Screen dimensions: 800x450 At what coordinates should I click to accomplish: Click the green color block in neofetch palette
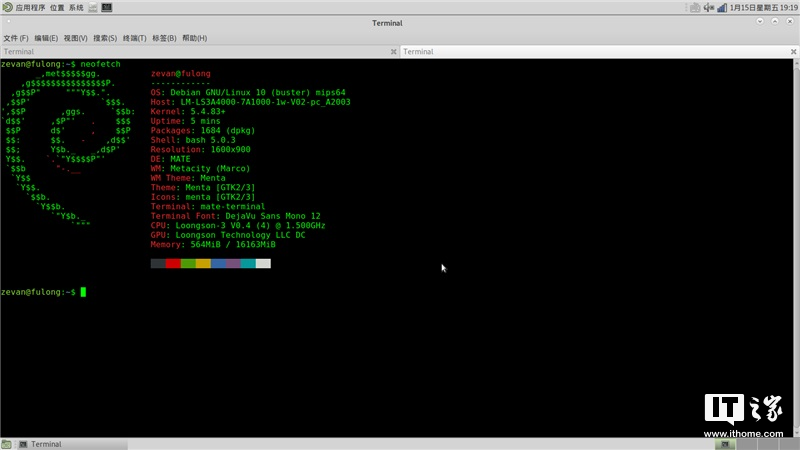(x=188, y=263)
